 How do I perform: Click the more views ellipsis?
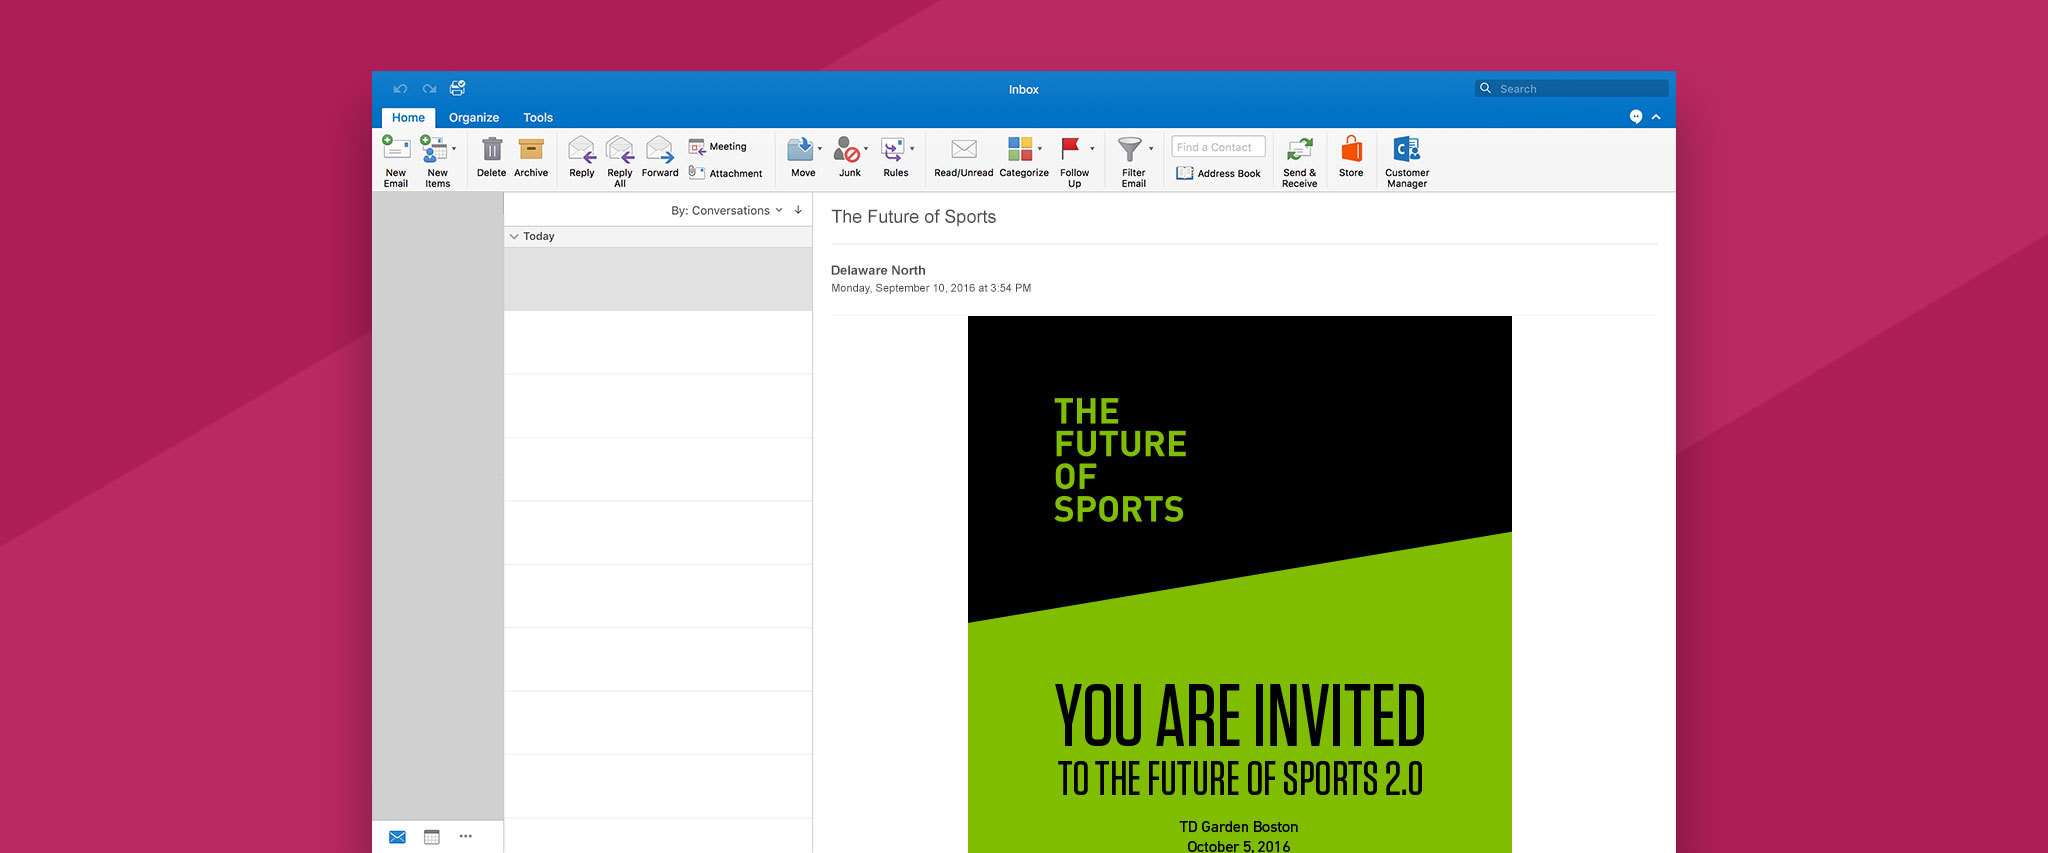click(466, 836)
